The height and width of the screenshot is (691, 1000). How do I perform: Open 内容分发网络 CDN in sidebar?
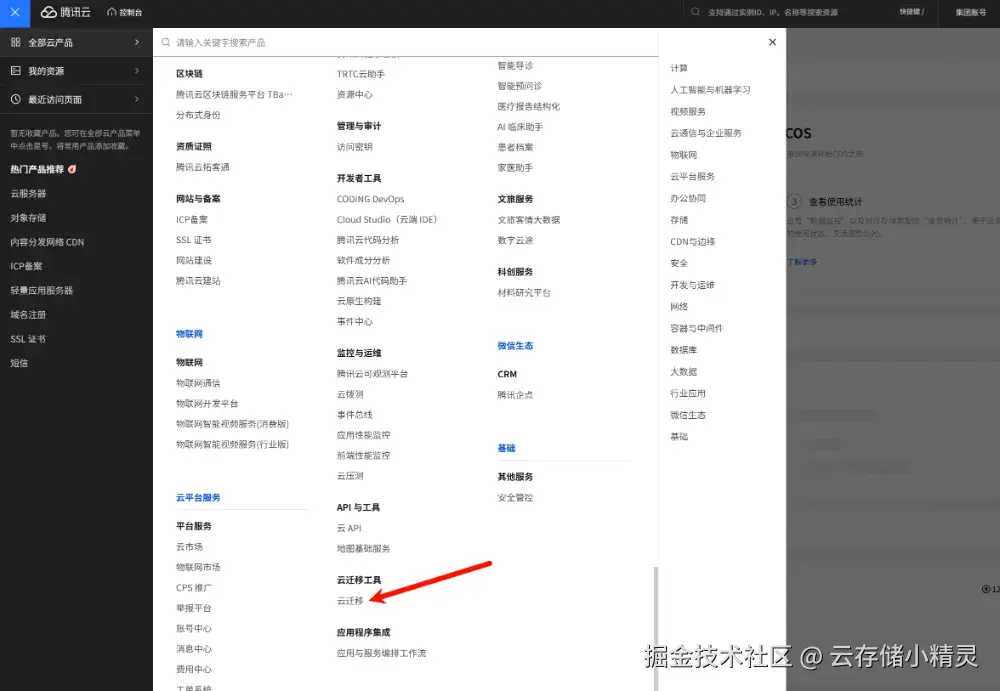[47, 242]
